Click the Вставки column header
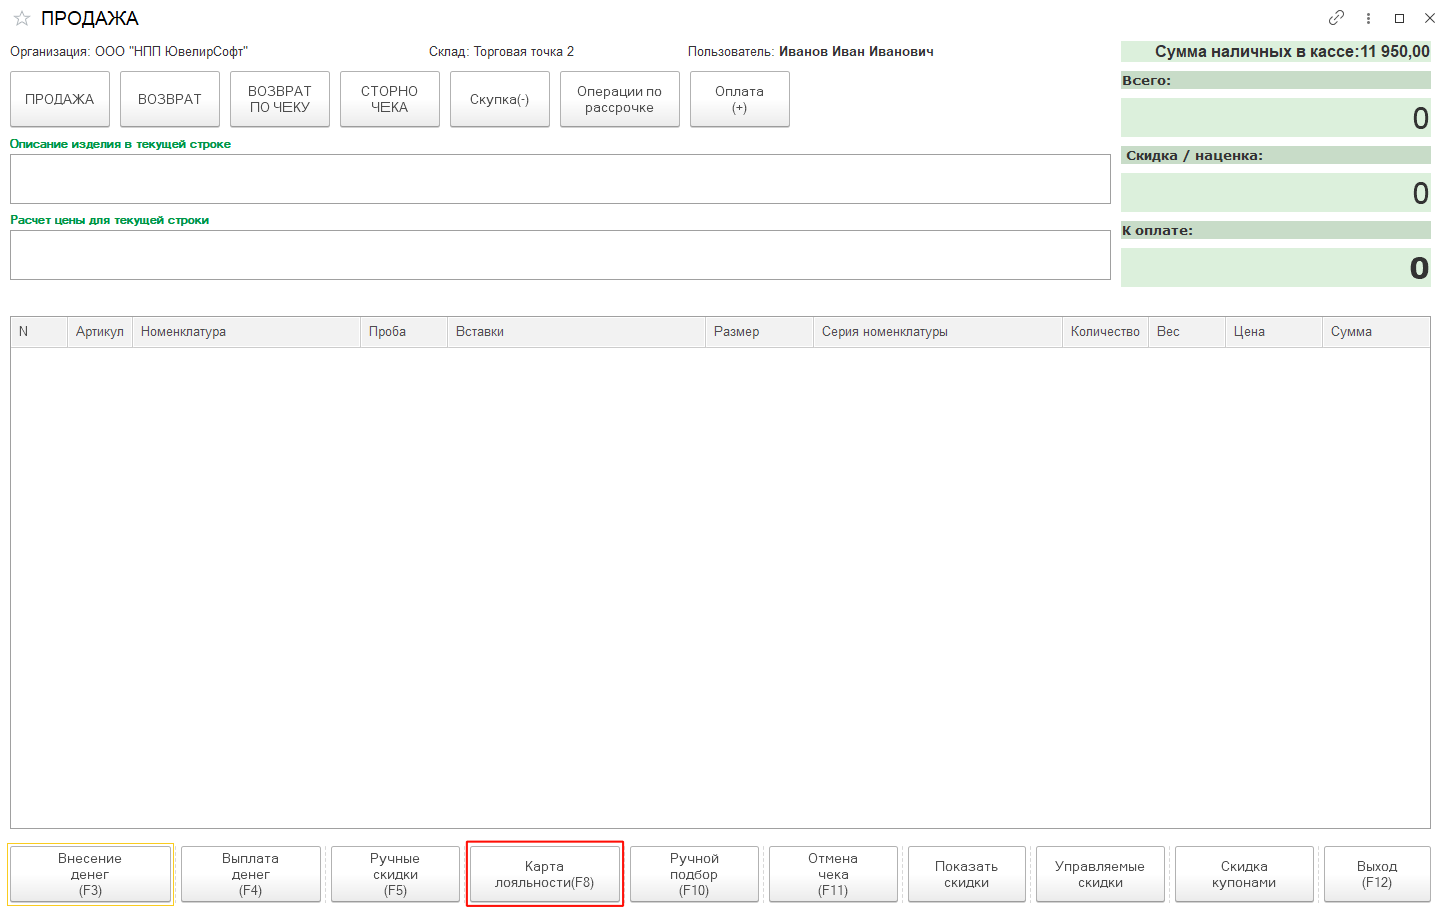This screenshot has width=1447, height=912. tap(577, 332)
